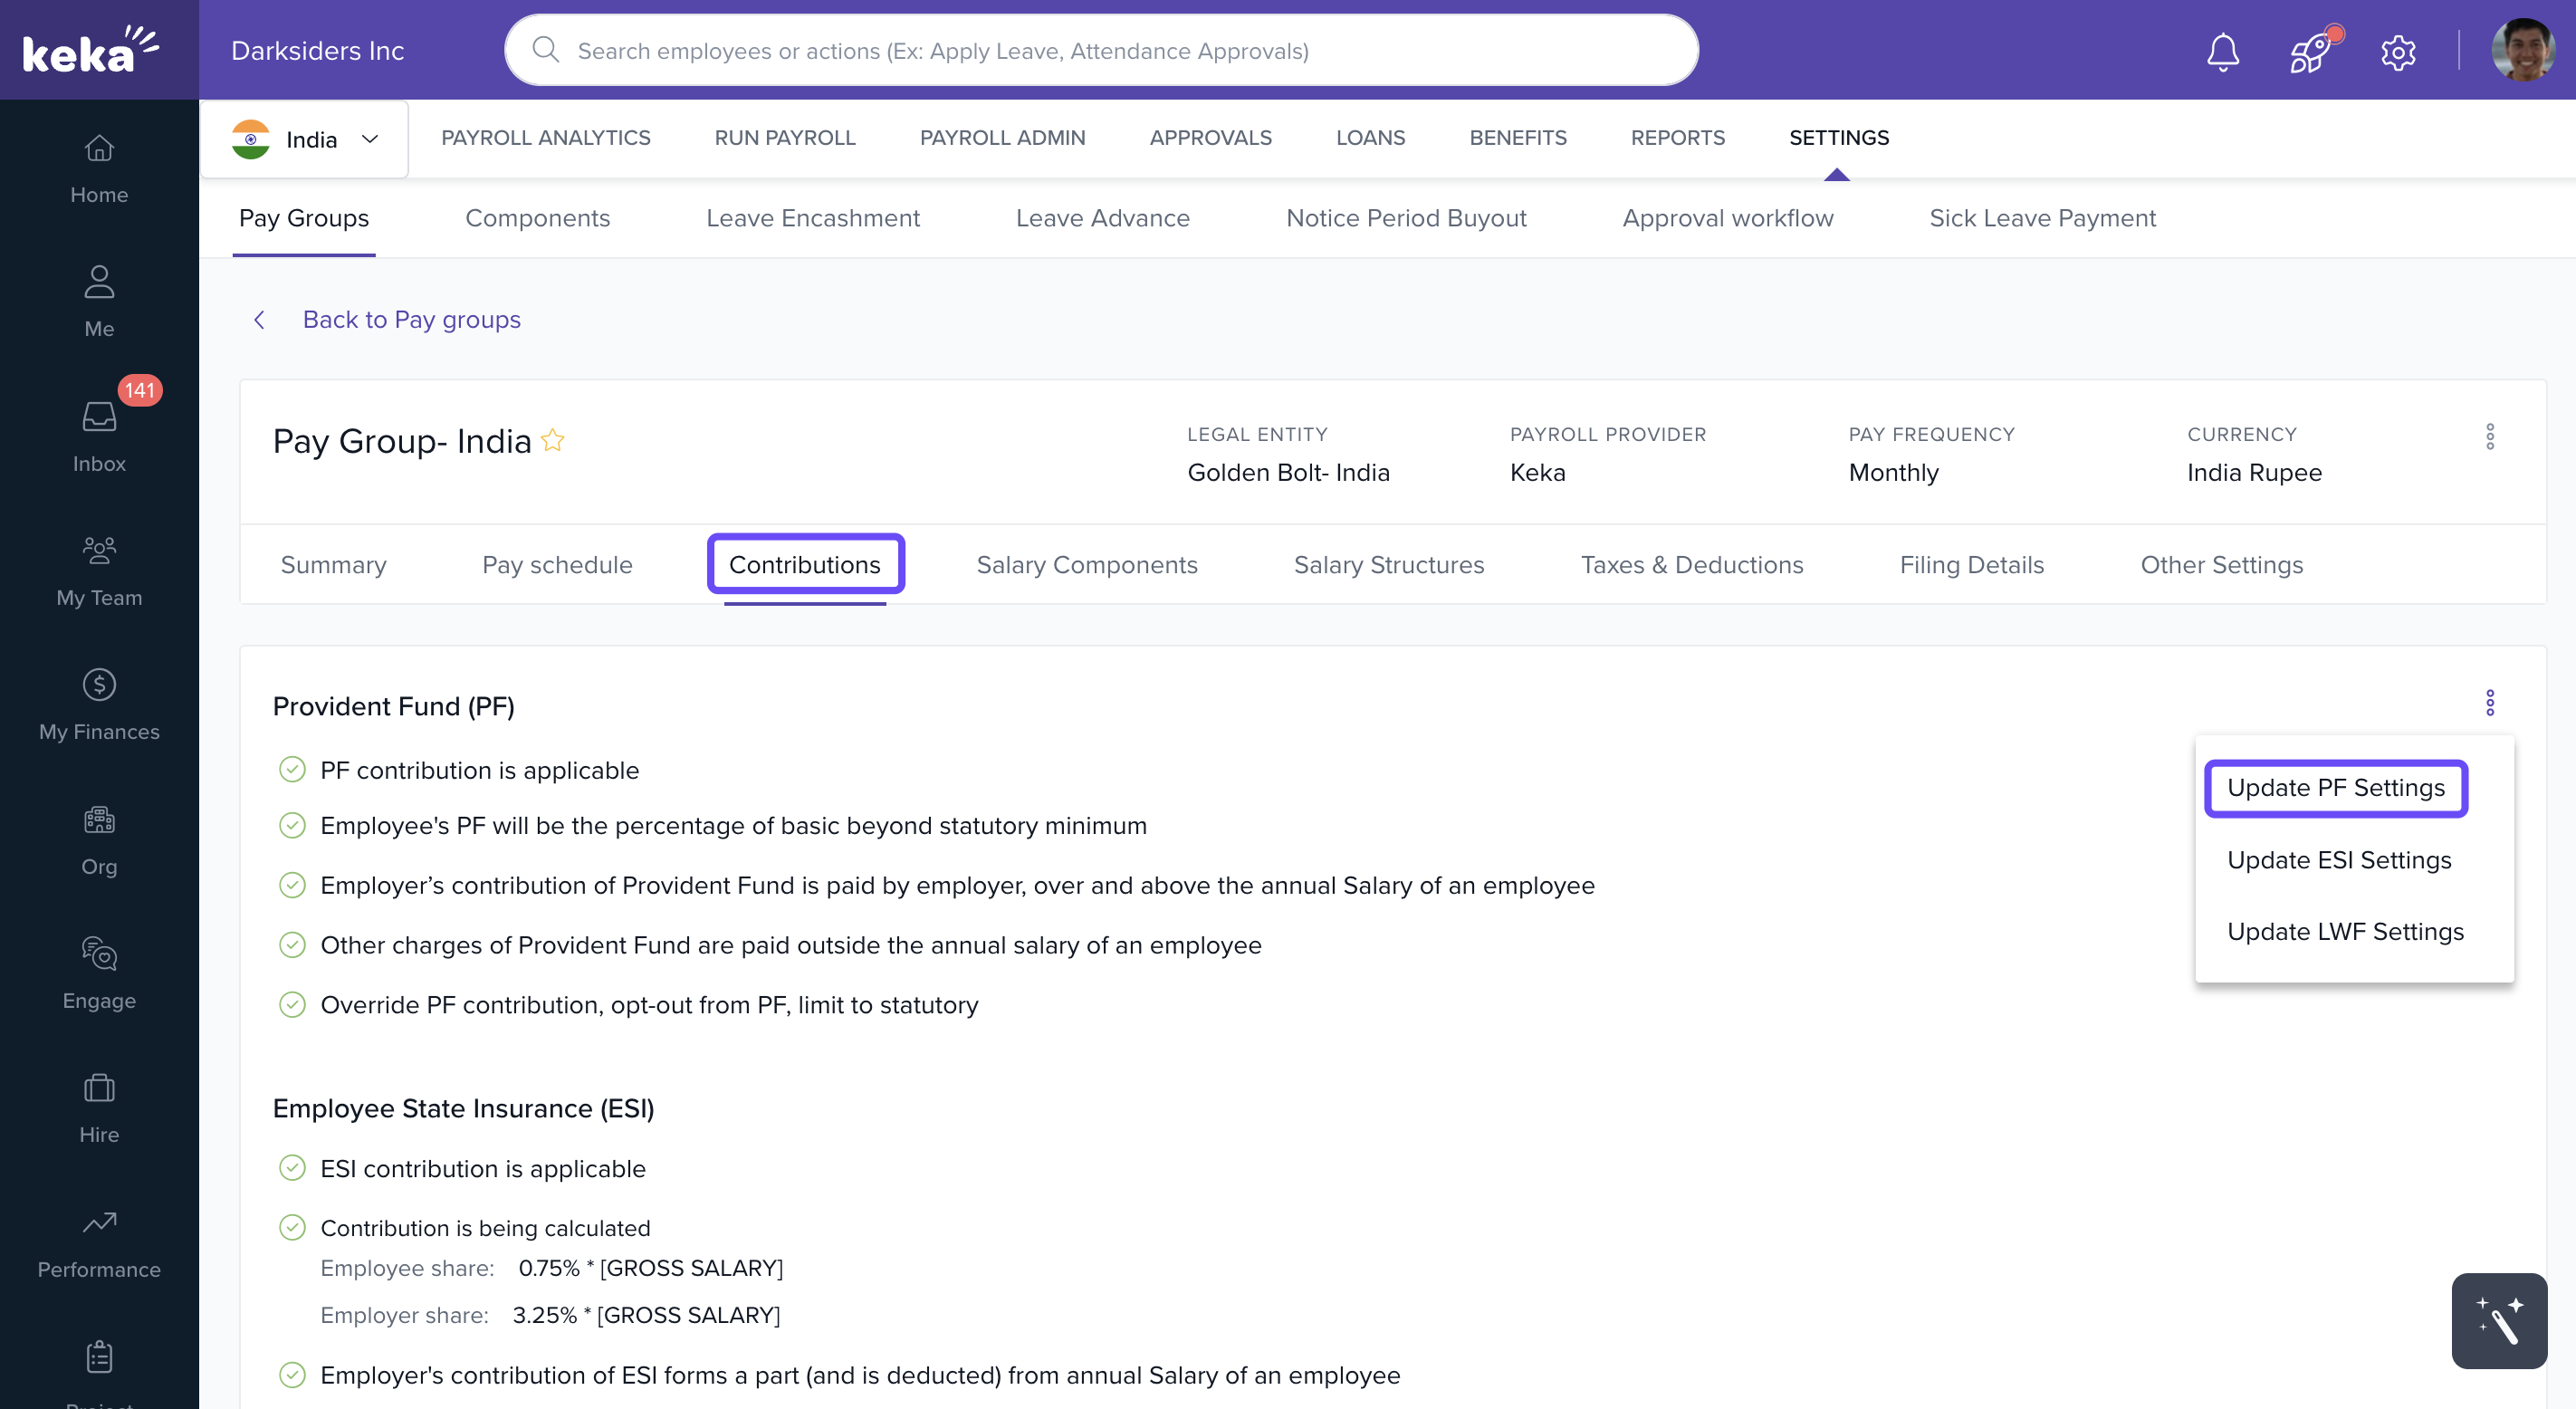Screen dimensions: 2576x1409
Task: Open the settings gear icon
Action: [x=2397, y=51]
